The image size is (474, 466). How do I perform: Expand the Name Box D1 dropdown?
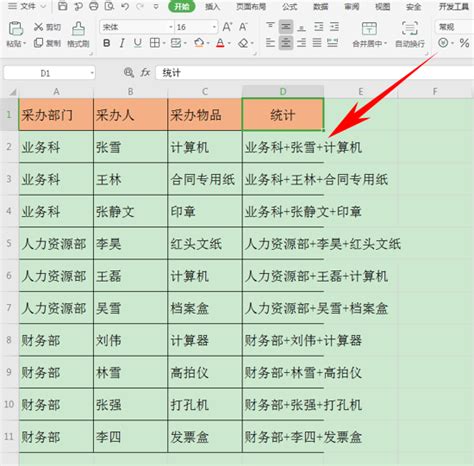(92, 73)
